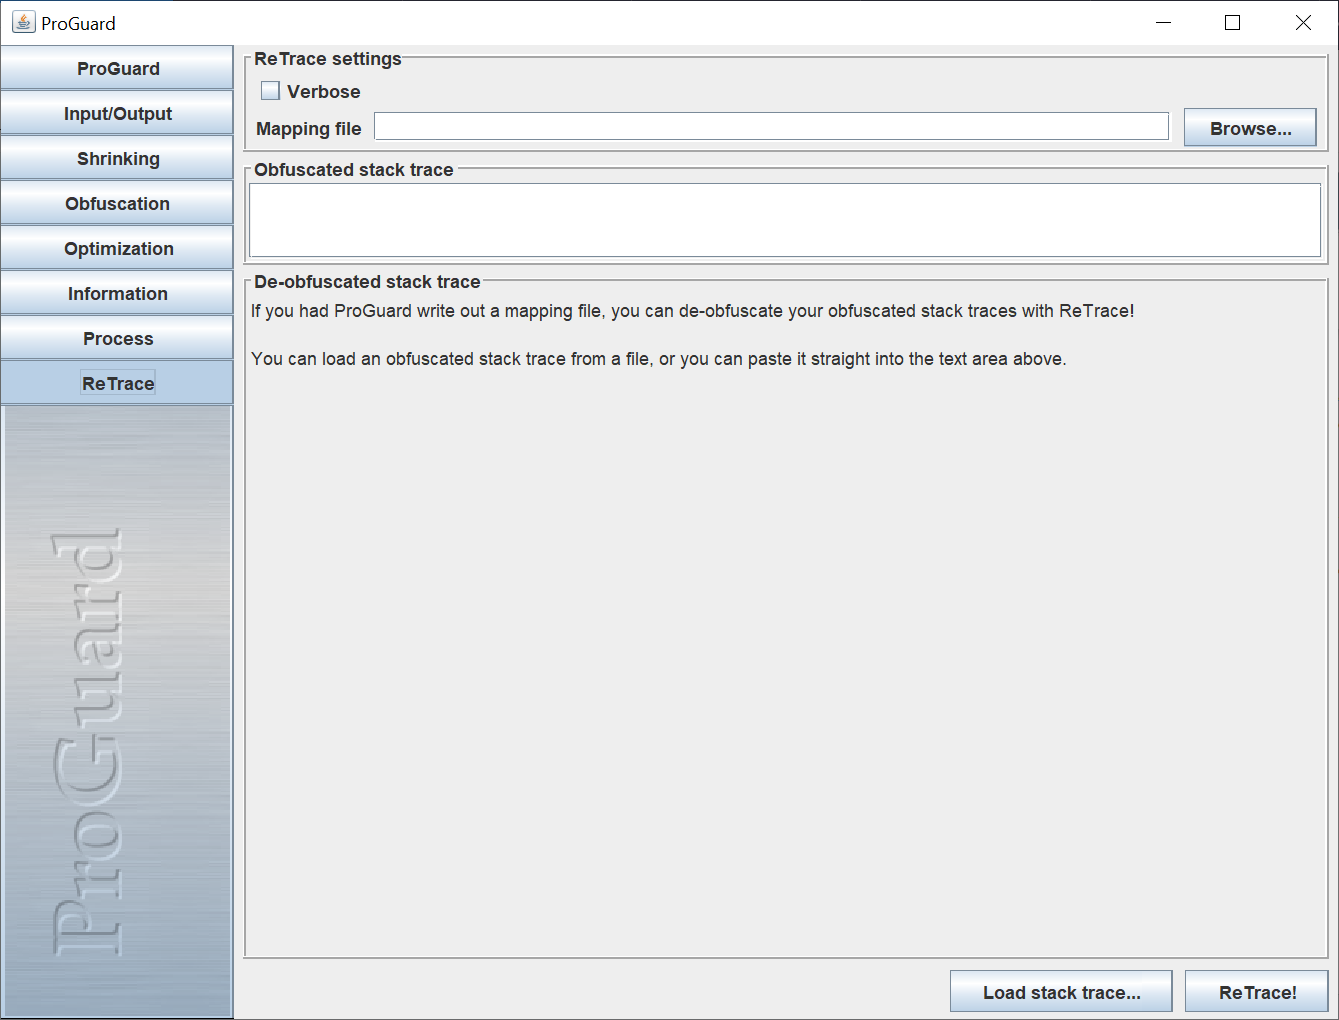Viewport: 1339px width, 1020px height.
Task: Open the ProGuard tab in sidebar
Action: click(117, 68)
